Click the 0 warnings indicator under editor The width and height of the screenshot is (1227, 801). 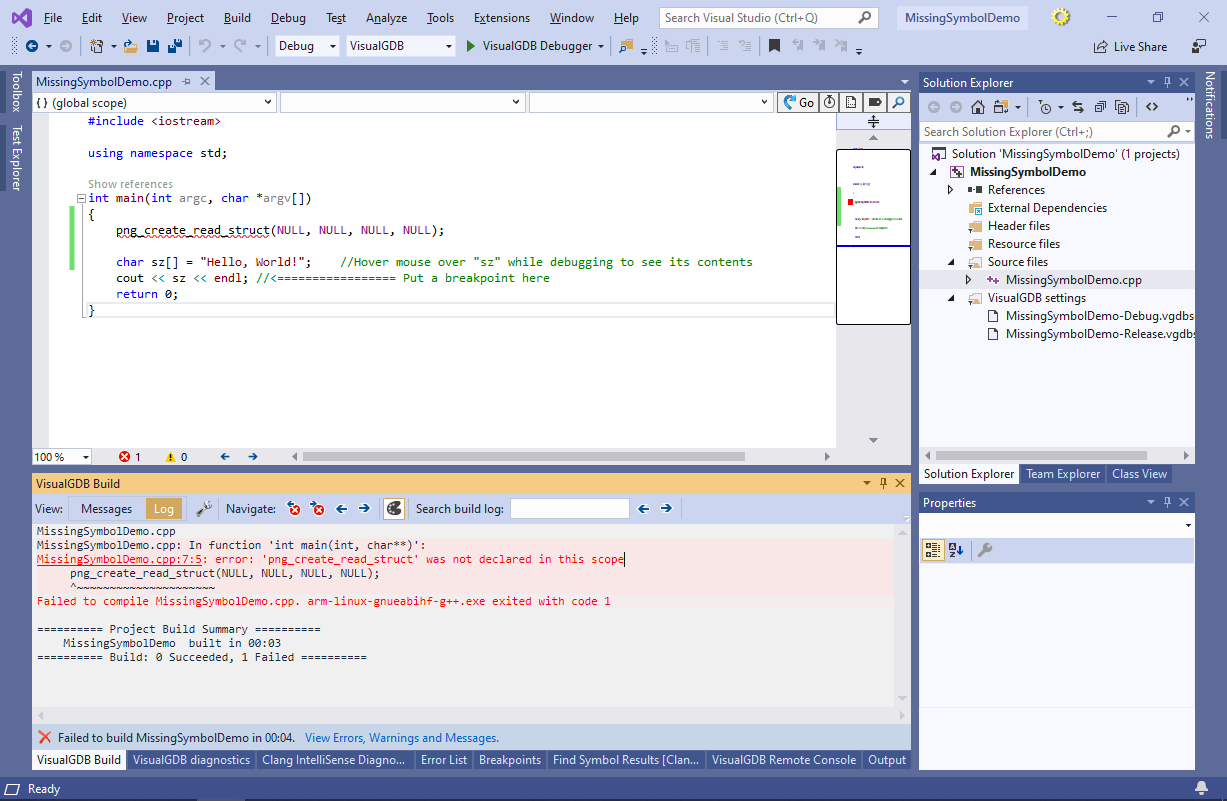[x=176, y=457]
